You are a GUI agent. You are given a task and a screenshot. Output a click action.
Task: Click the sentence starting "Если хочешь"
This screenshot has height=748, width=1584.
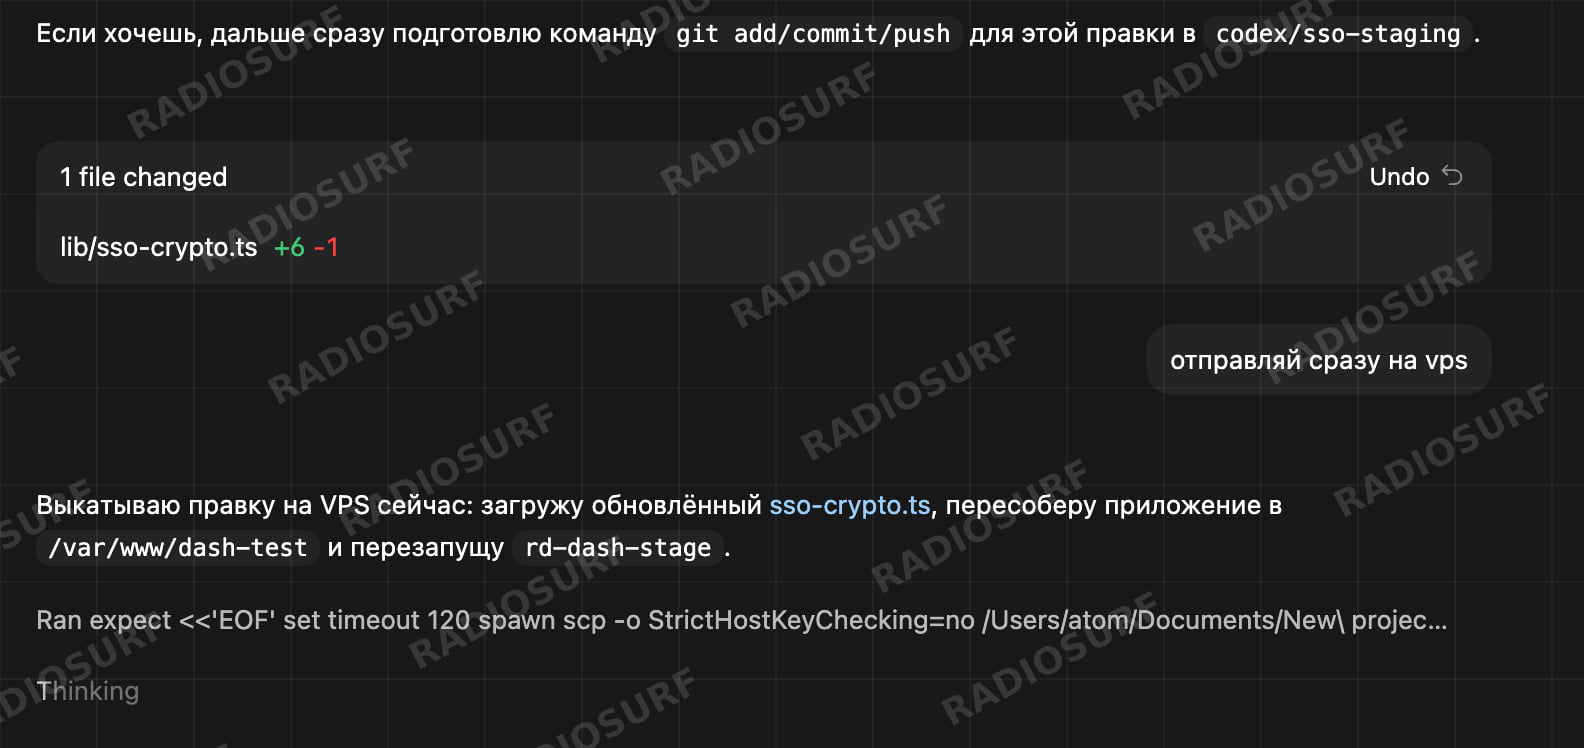(757, 33)
